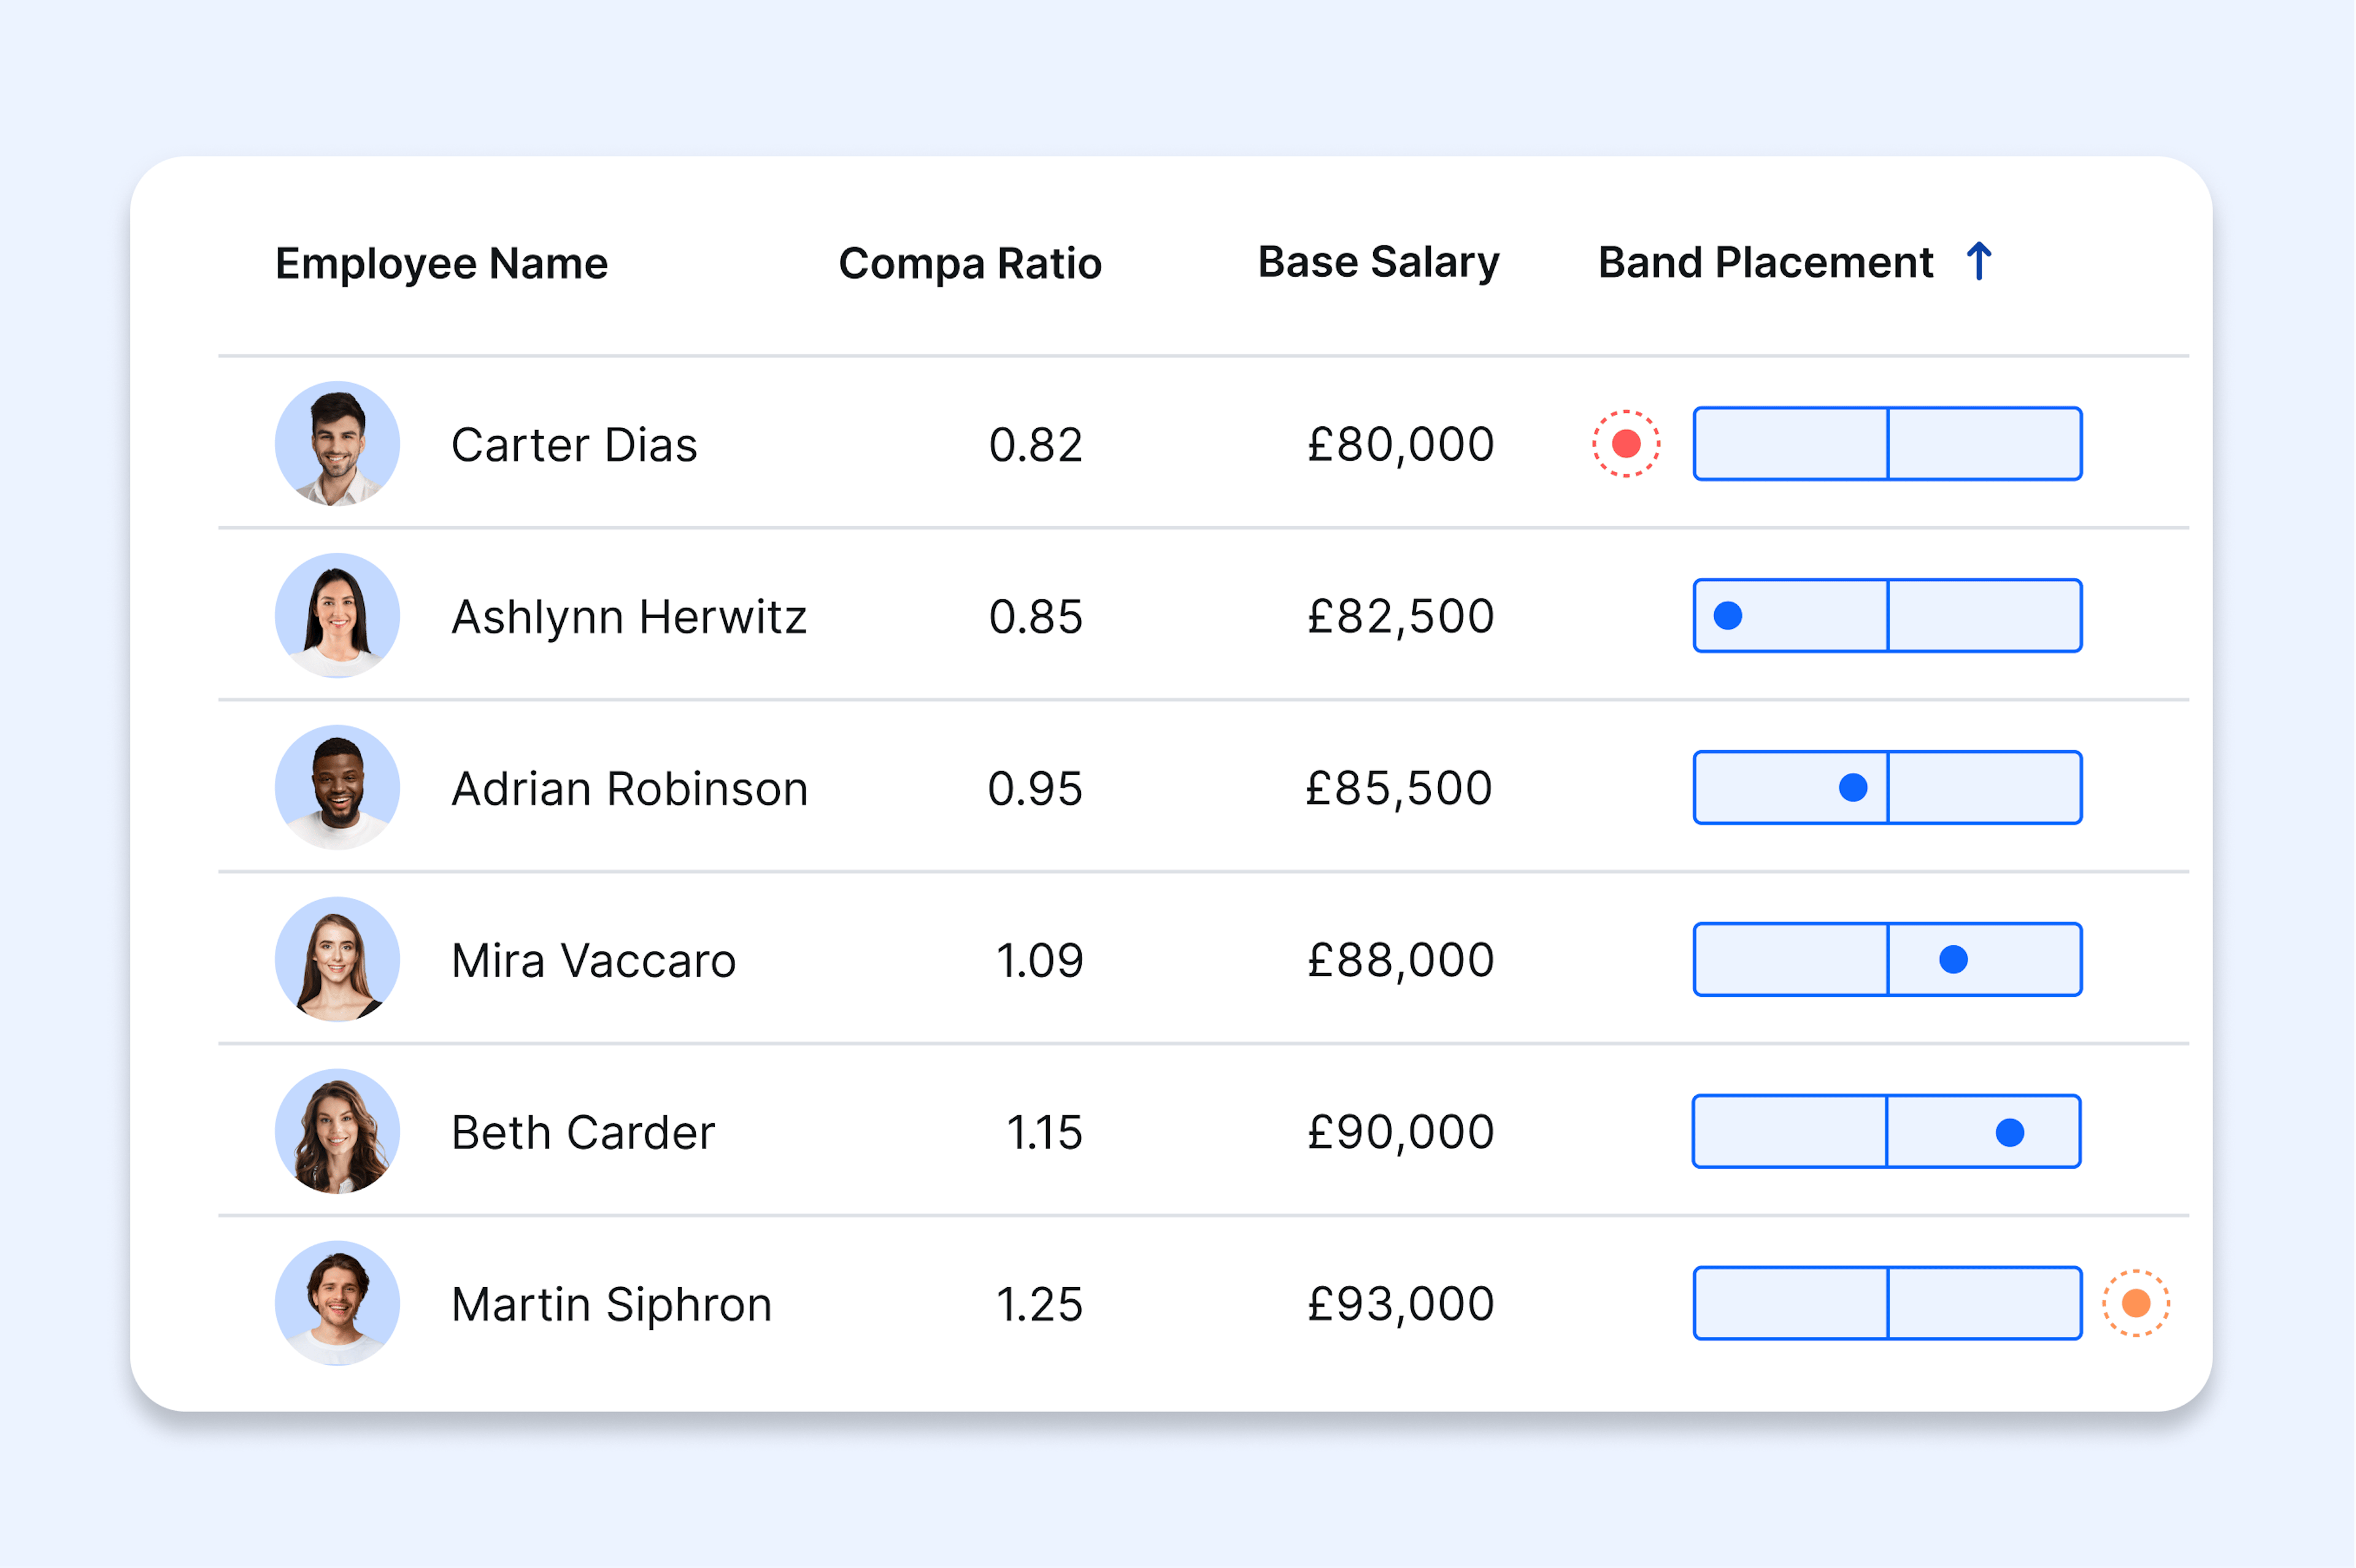
Task: Select the Base Salary column header
Action: pyautogui.click(x=1377, y=262)
